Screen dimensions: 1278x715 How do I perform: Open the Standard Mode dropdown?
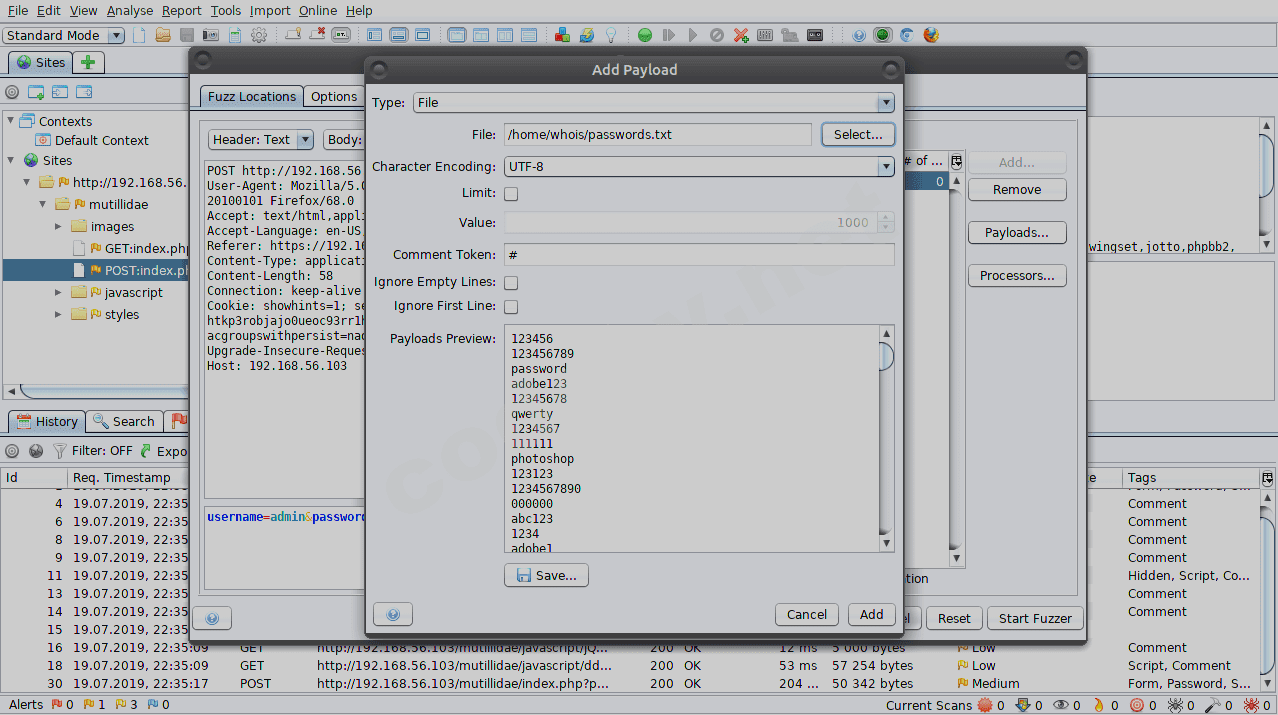(x=64, y=35)
